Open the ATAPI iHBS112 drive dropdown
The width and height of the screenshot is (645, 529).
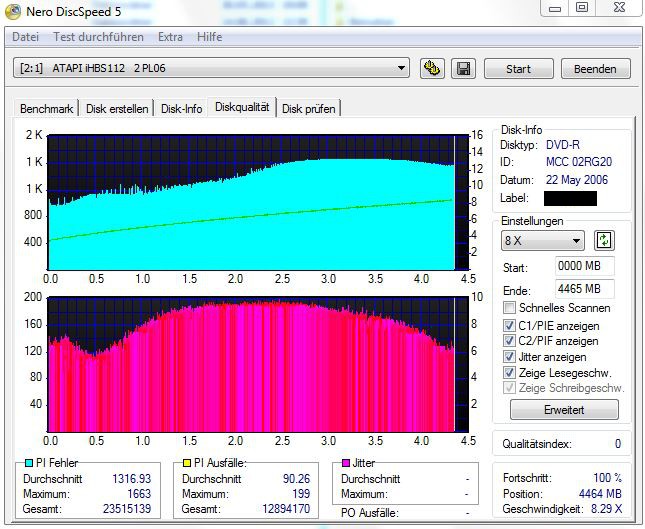[211, 68]
